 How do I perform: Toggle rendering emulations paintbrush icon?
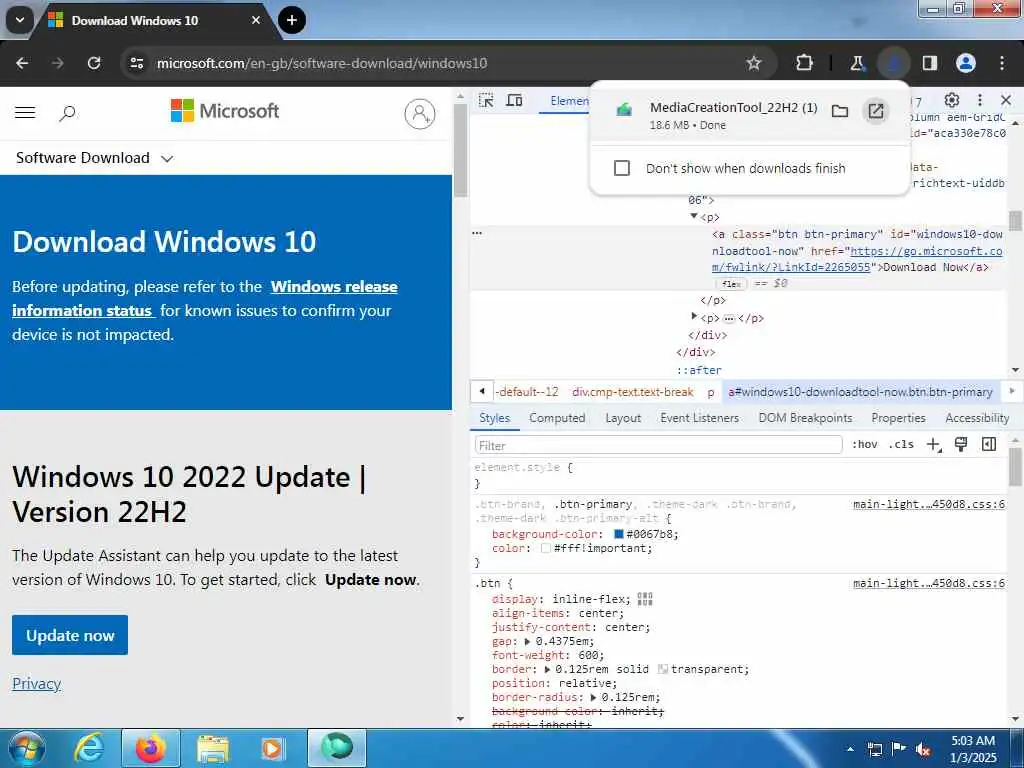click(x=961, y=445)
